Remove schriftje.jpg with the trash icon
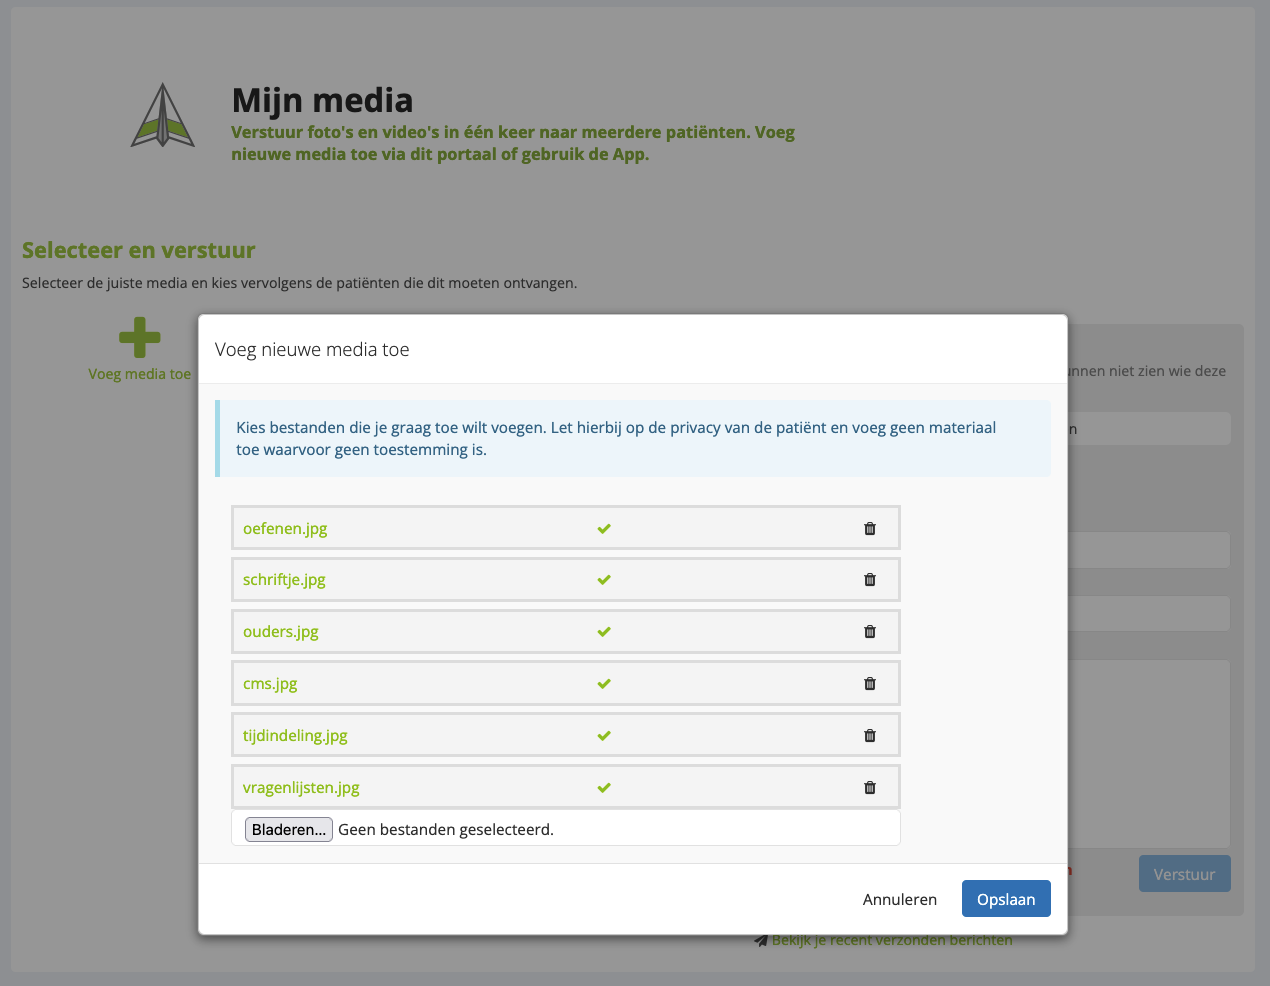Image resolution: width=1270 pixels, height=986 pixels. [870, 580]
